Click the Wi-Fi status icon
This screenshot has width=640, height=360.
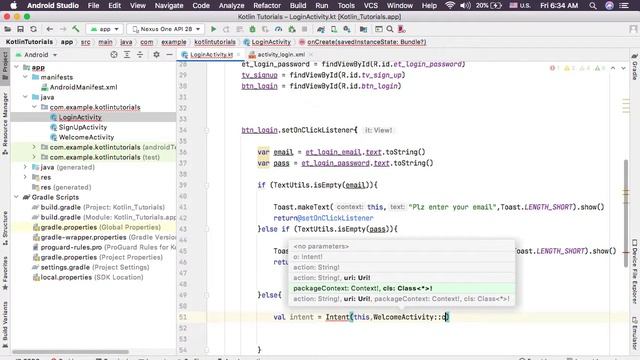tap(450, 6)
